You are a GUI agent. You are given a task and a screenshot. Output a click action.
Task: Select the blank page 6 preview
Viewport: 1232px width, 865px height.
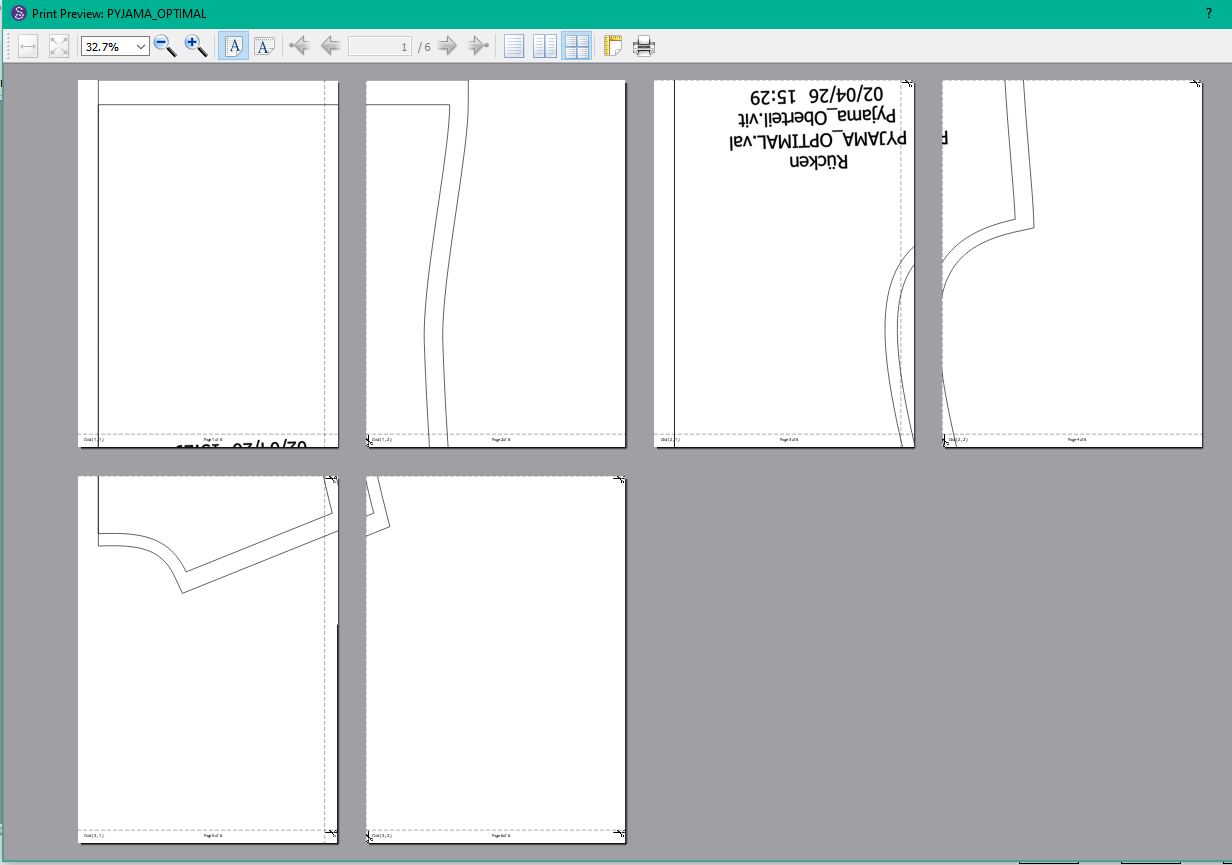click(496, 659)
